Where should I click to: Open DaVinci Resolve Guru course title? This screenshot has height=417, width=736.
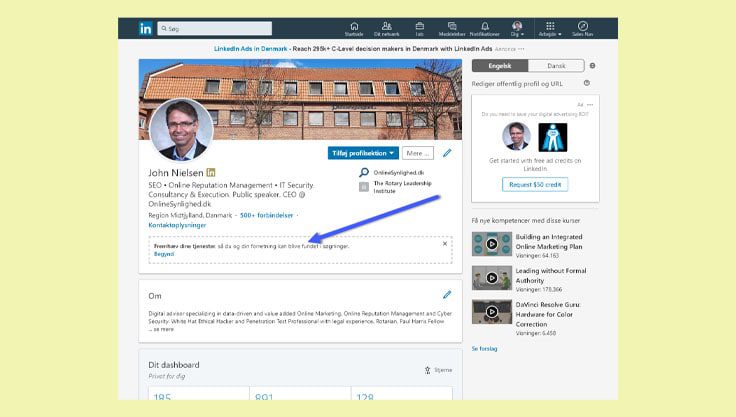click(548, 314)
